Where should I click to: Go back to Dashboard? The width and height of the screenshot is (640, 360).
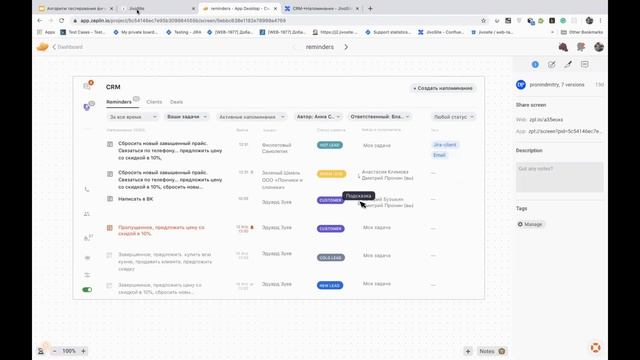pyautogui.click(x=68, y=47)
